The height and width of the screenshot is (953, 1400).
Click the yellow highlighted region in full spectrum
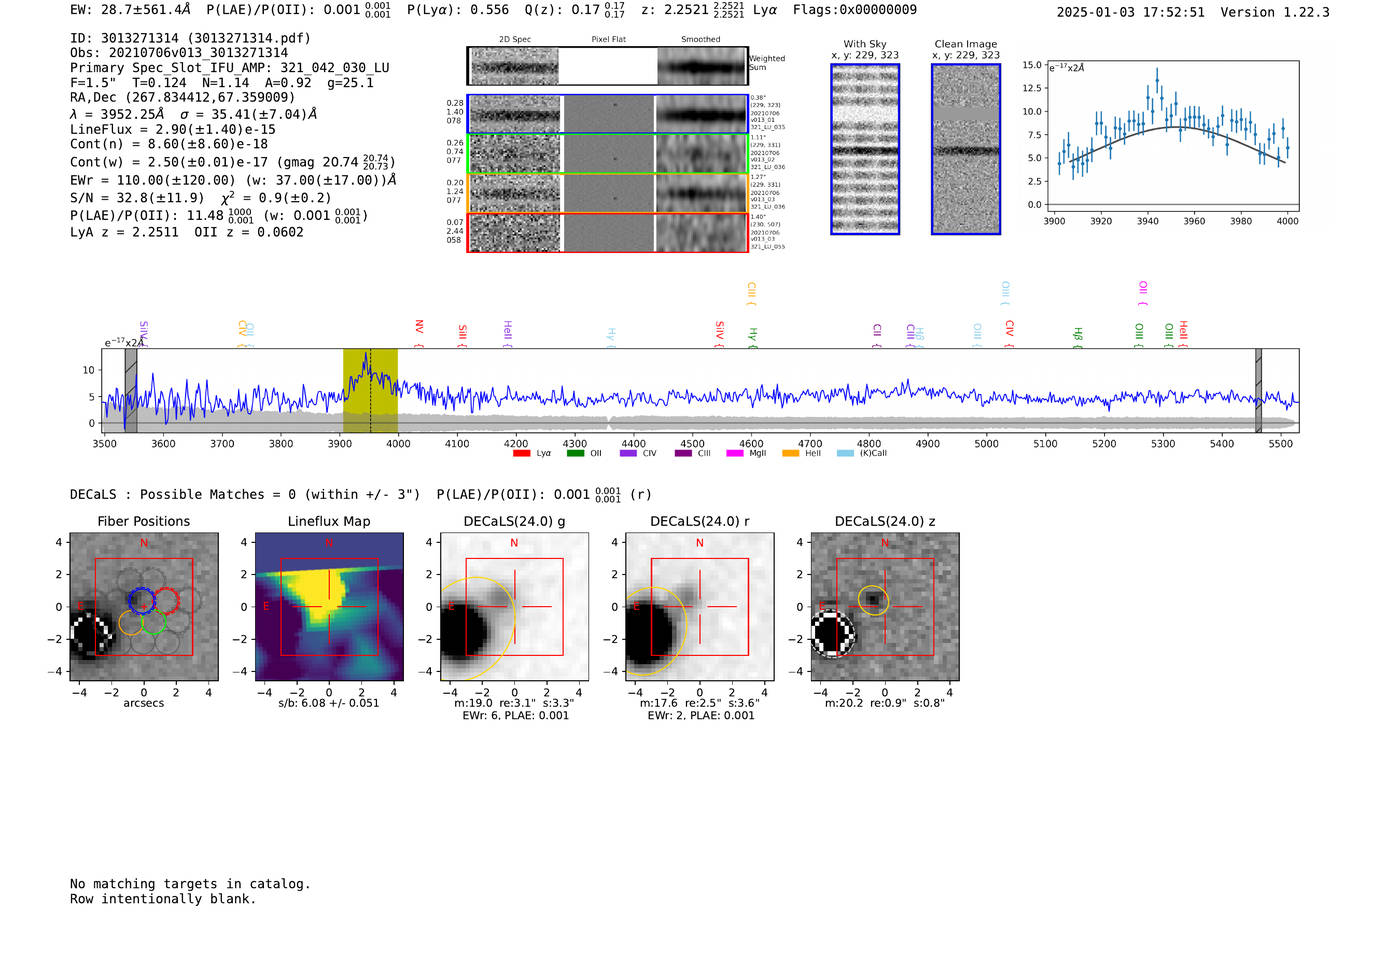[370, 390]
